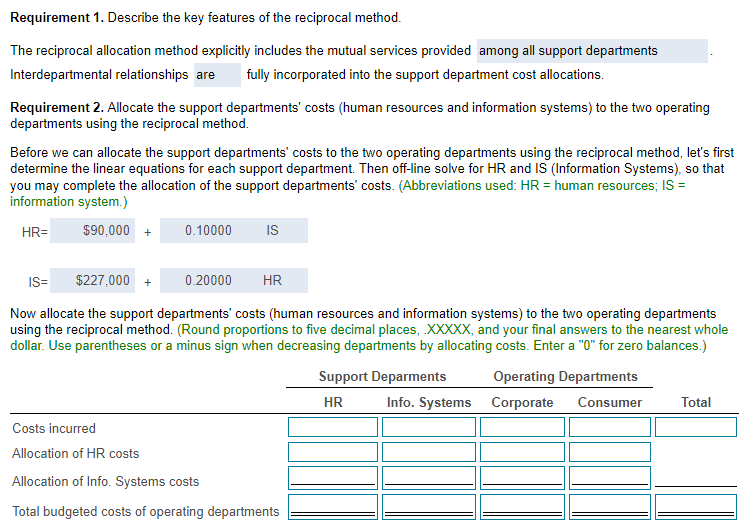This screenshot has height=529, width=744.
Task: Select Total budgeted costs Corporate cell
Action: click(522, 507)
